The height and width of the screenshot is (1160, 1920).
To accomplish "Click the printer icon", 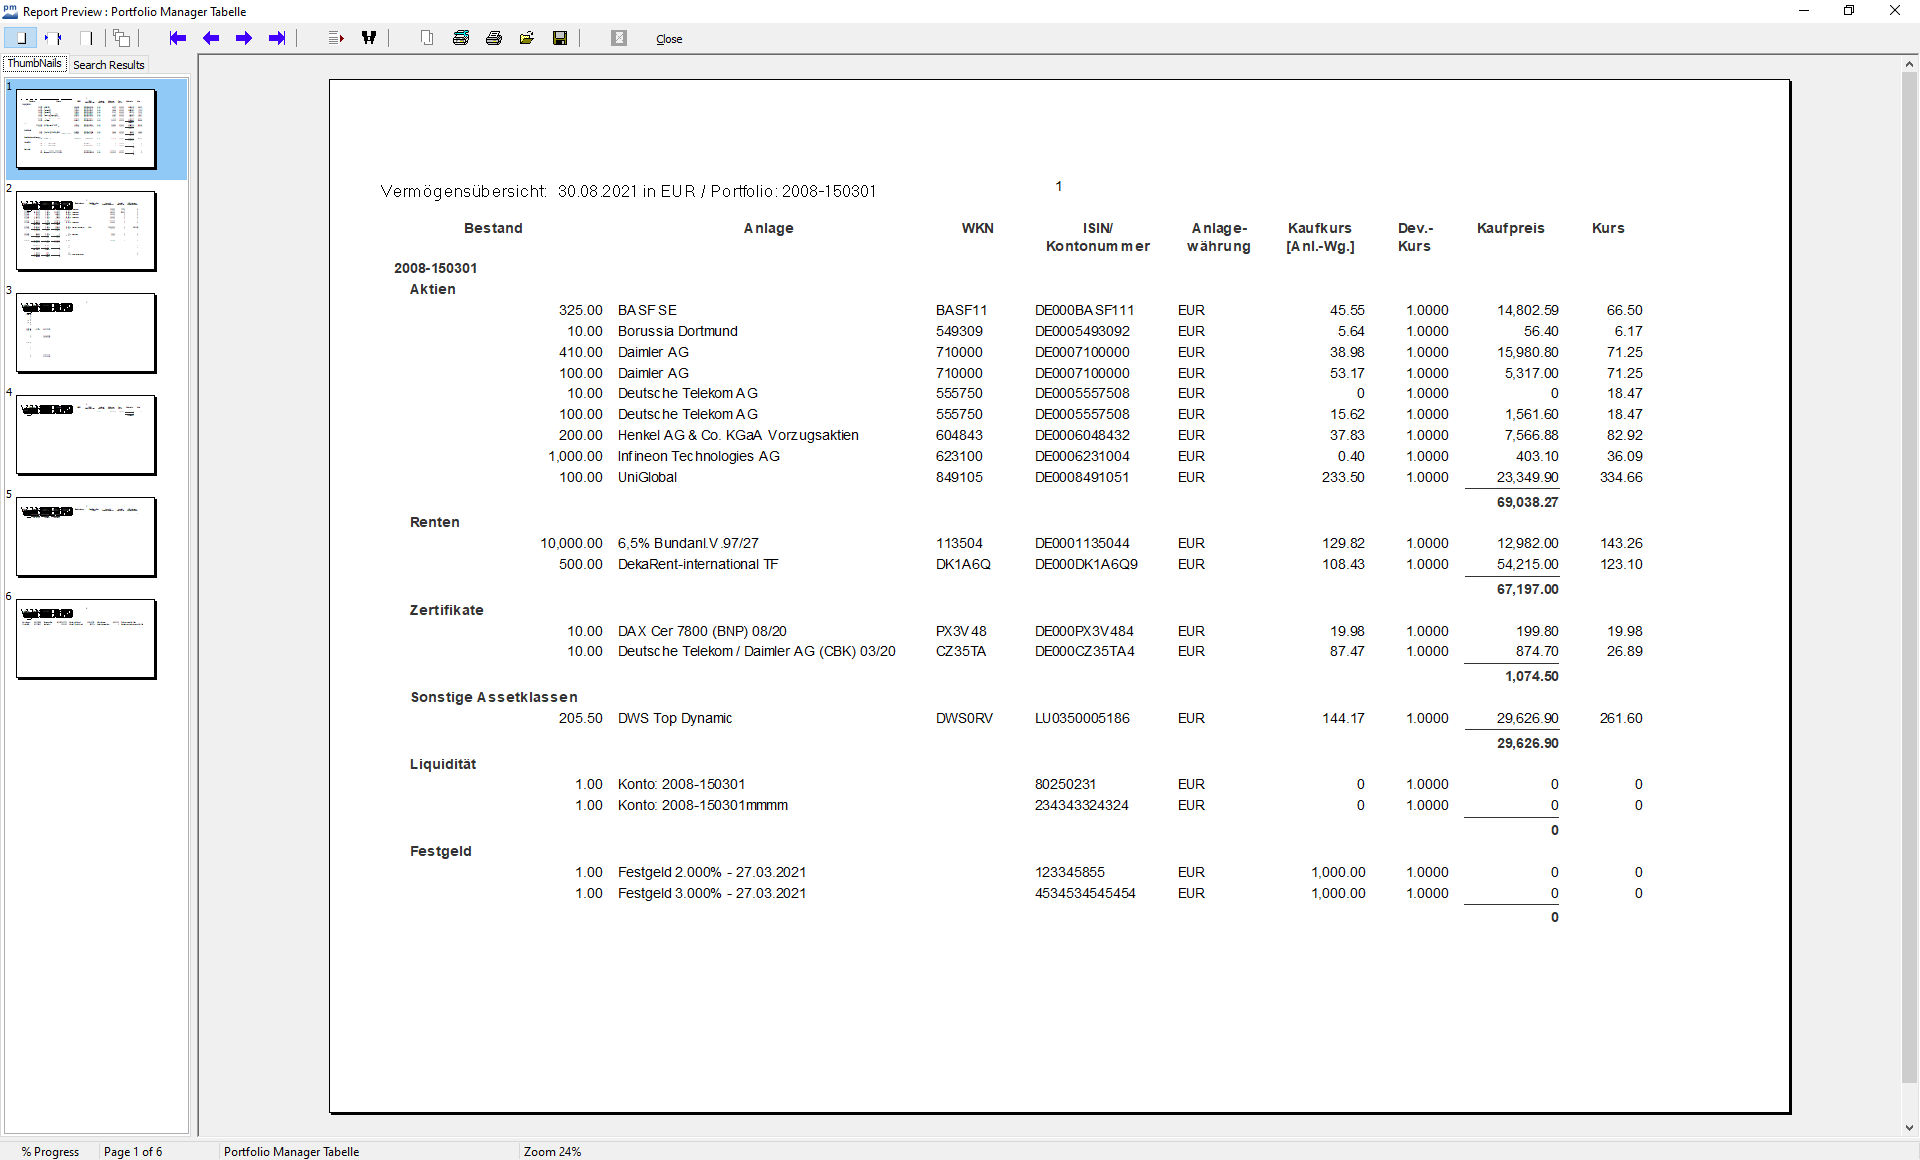I will 494,38.
